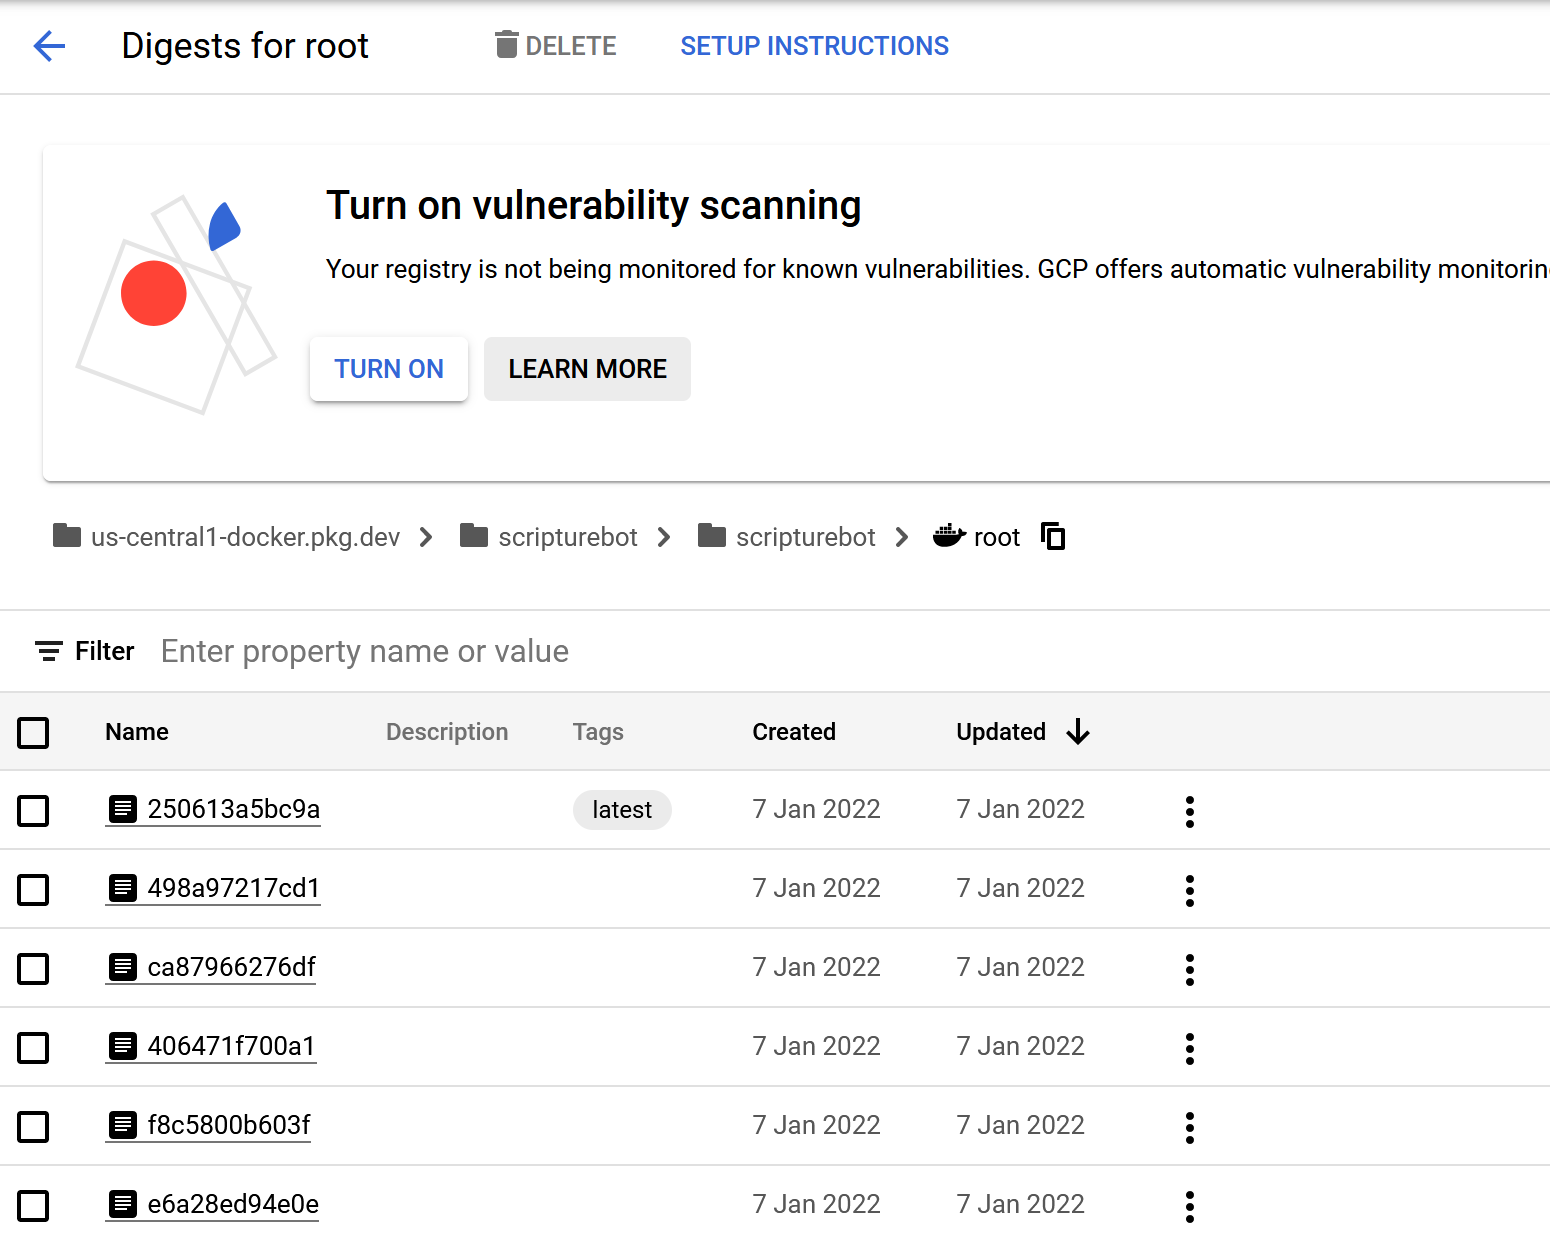This screenshot has height=1236, width=1550.
Task: Check the box for digest f8c5800b603f
Action: (33, 1127)
